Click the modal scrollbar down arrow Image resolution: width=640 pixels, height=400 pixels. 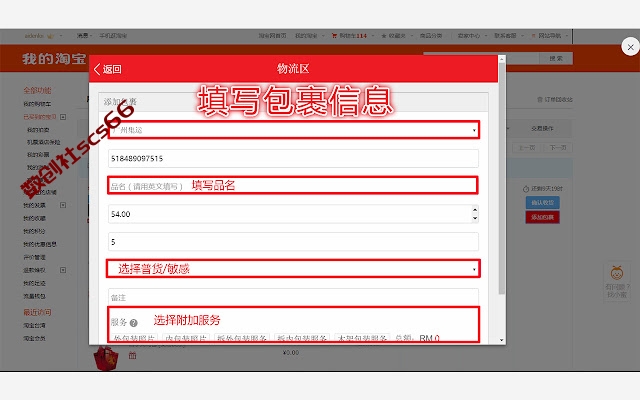[502, 340]
